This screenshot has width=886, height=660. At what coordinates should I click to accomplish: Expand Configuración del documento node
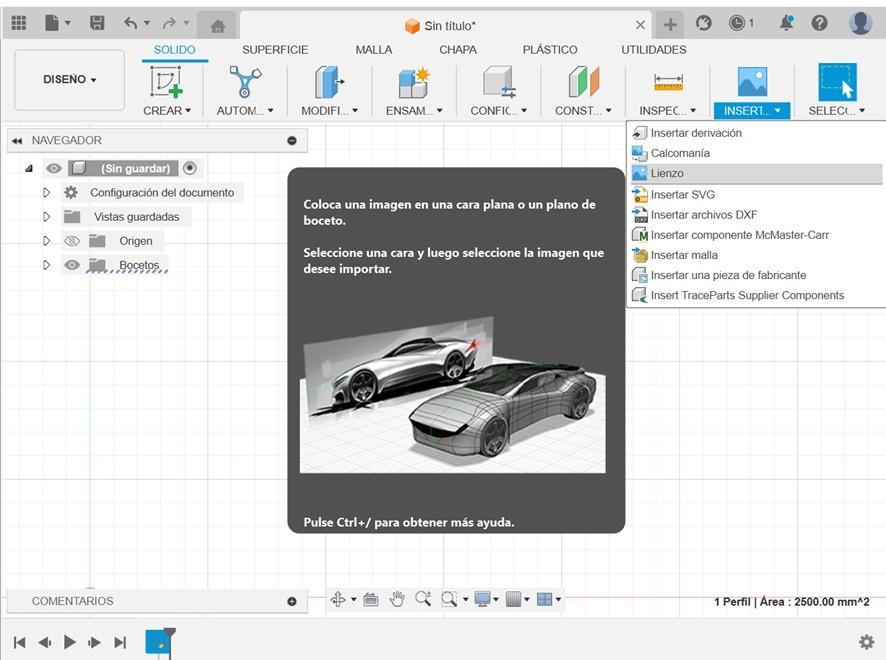[46, 193]
